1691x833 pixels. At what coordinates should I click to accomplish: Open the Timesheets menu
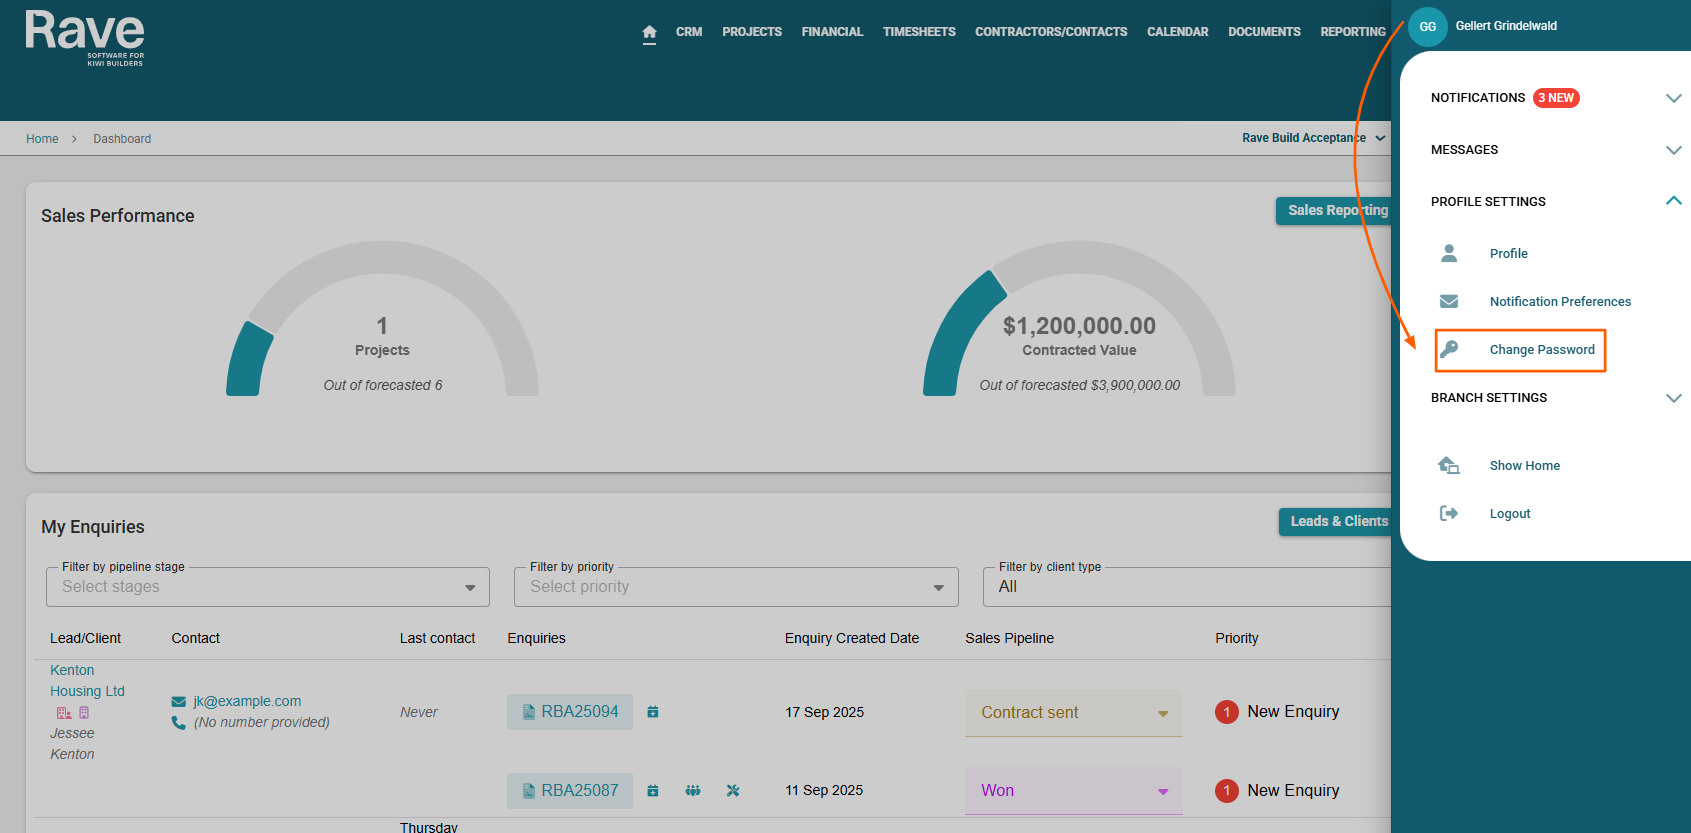(x=919, y=32)
